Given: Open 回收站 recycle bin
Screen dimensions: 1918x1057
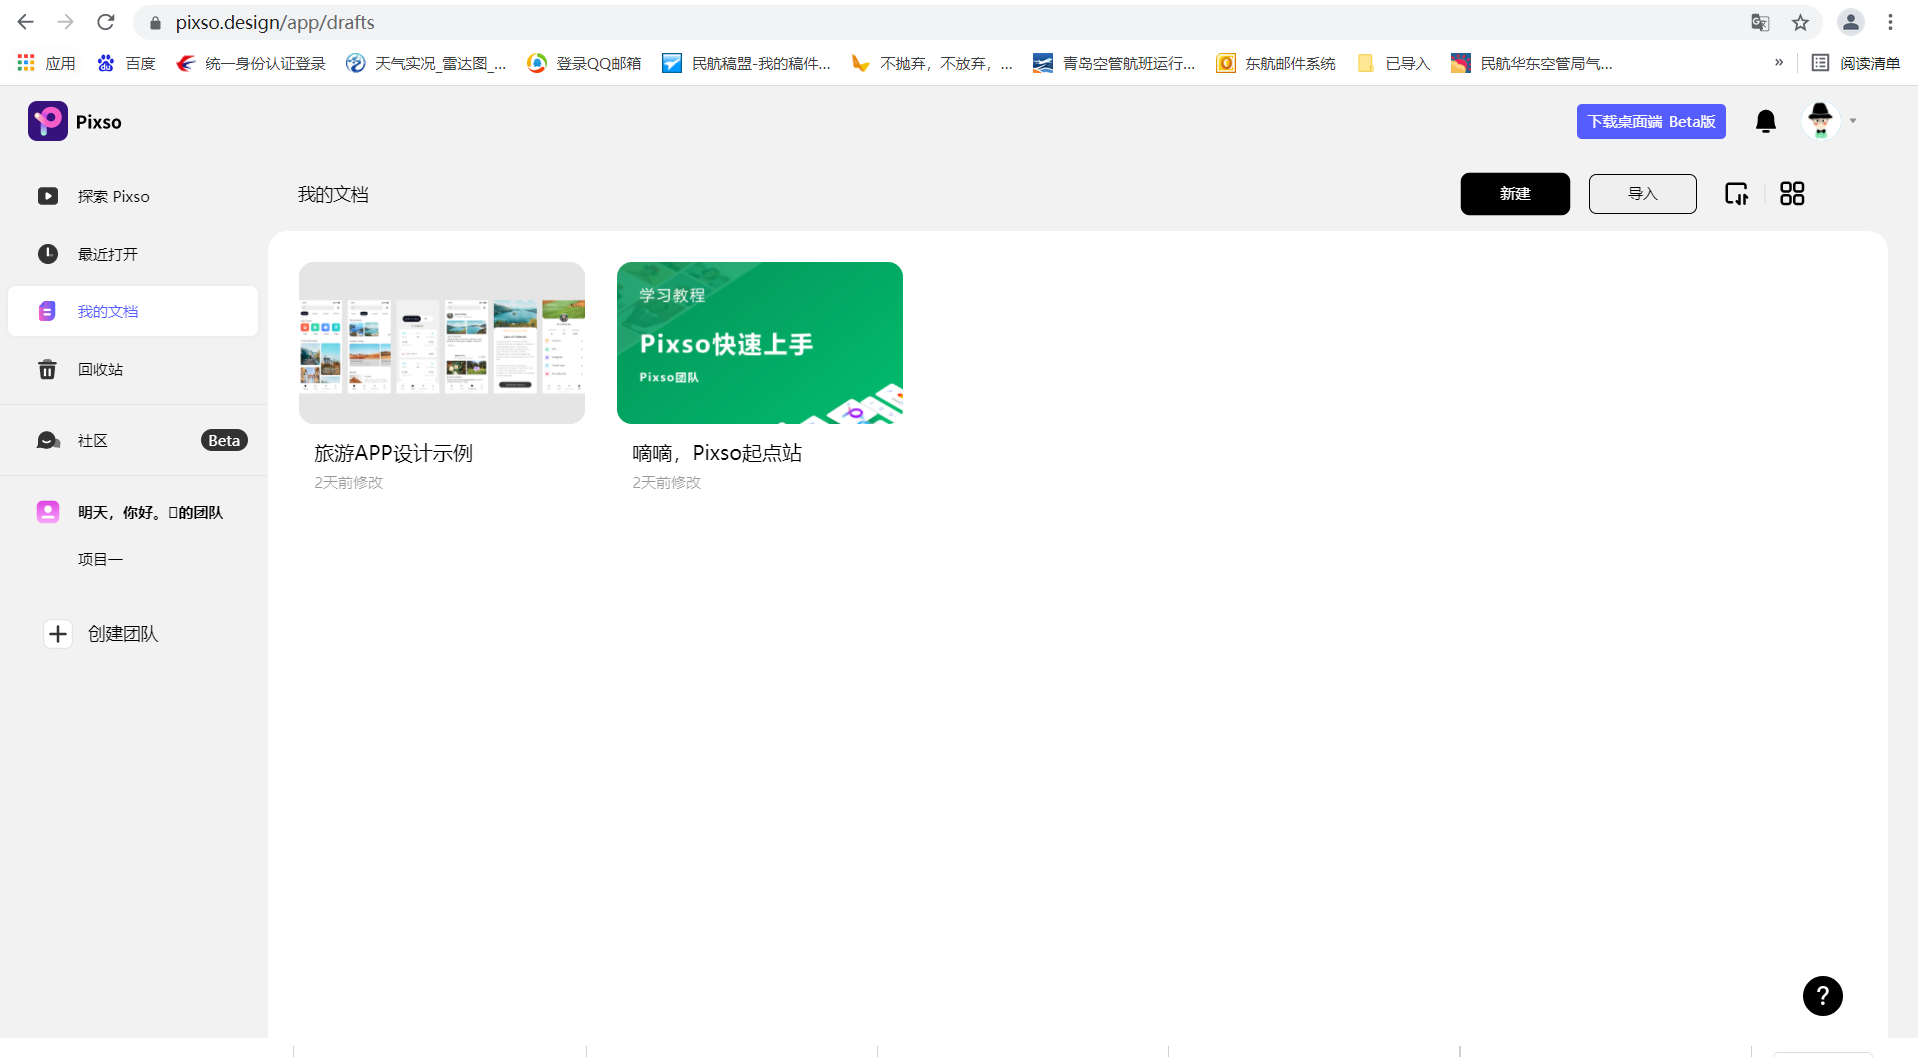Looking at the screenshot, I should coord(133,369).
